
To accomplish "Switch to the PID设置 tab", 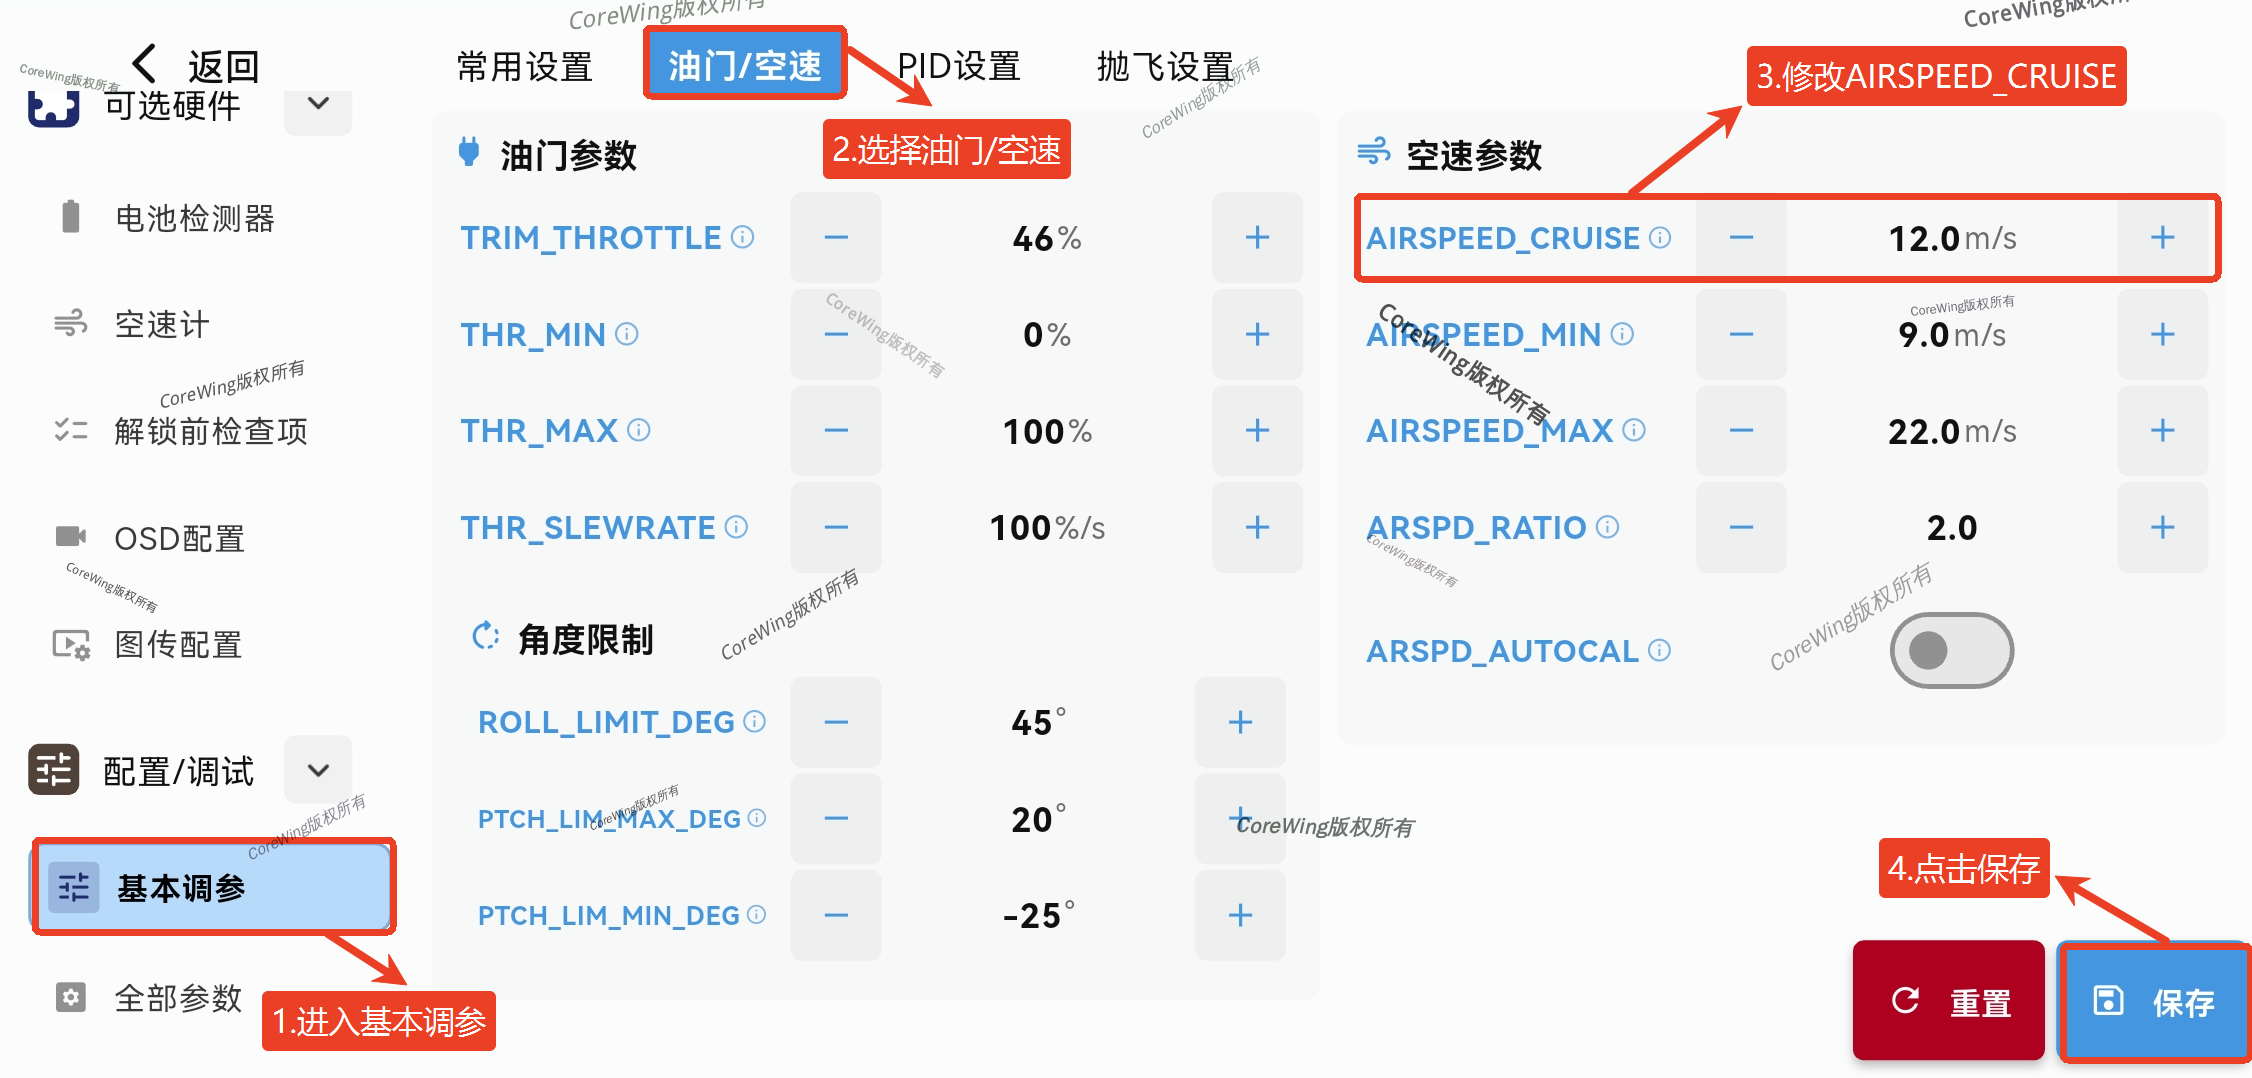I will click(958, 66).
